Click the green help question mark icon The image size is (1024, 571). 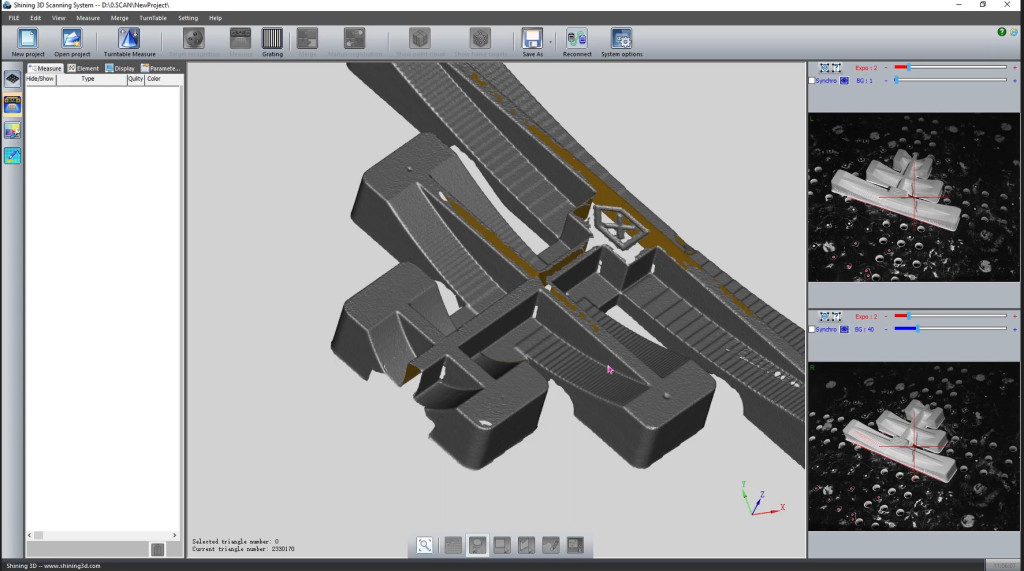(x=1002, y=32)
